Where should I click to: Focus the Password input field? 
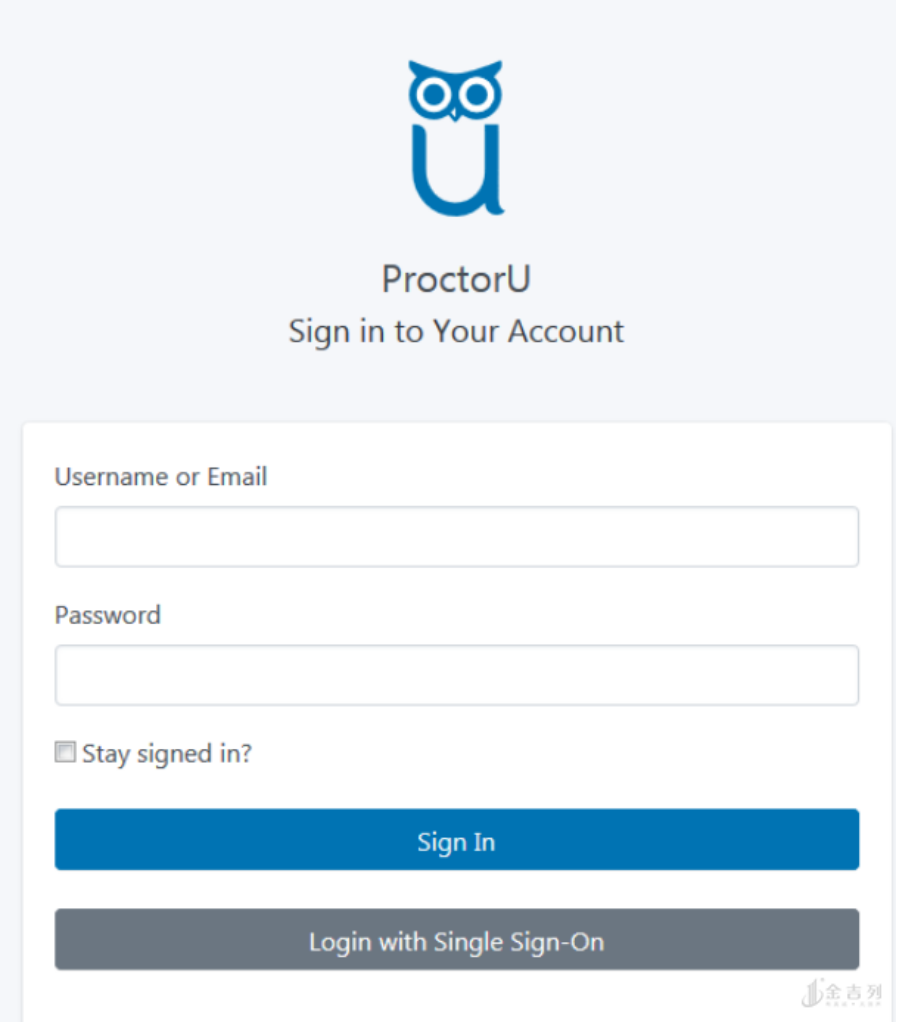pyautogui.click(x=456, y=675)
